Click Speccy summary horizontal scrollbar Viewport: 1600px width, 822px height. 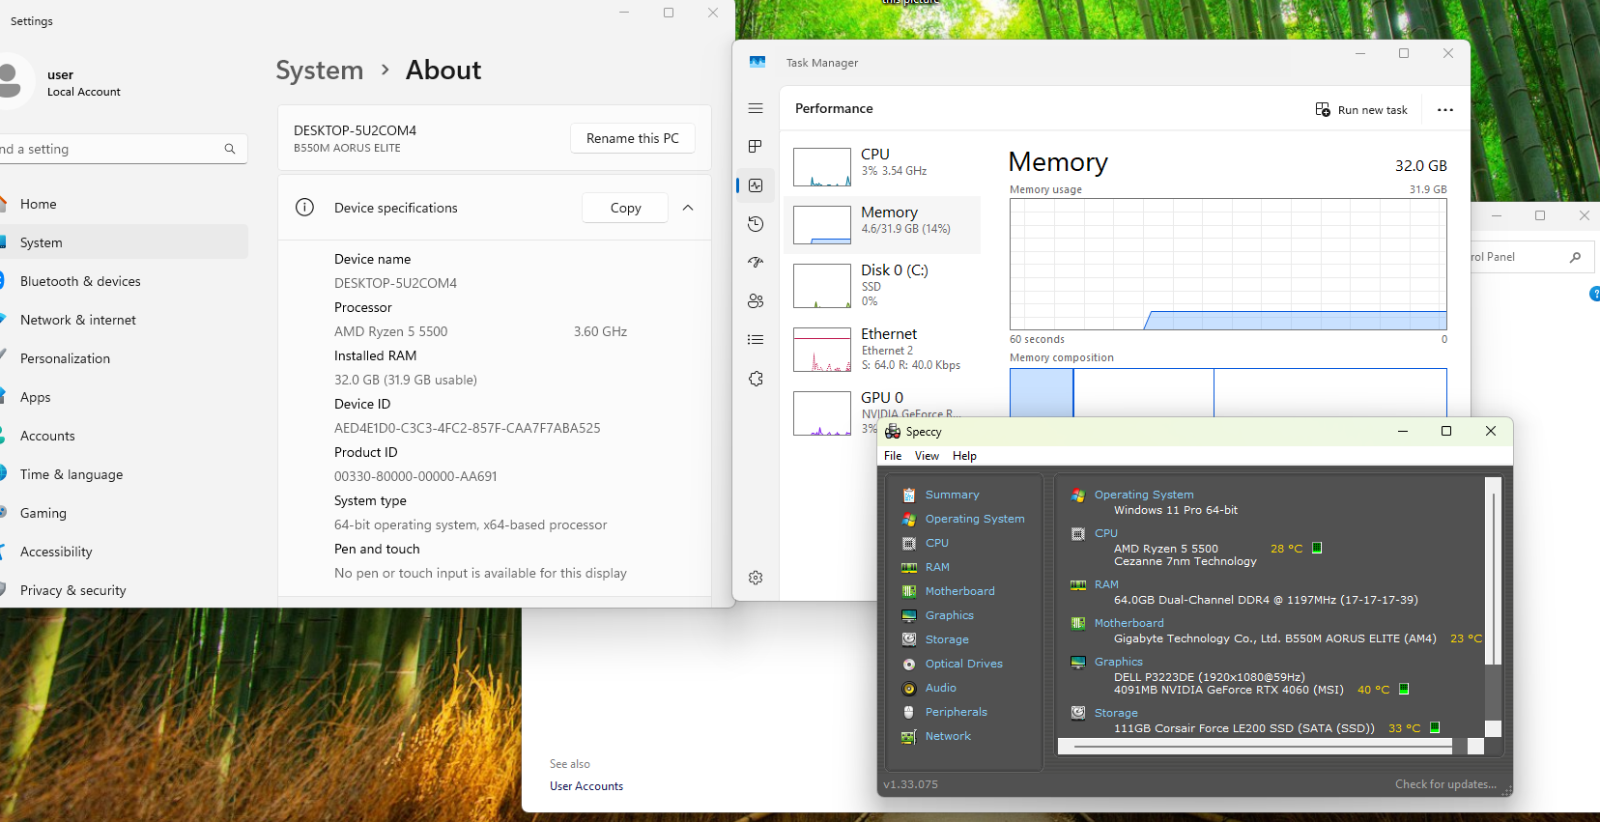coord(1270,746)
